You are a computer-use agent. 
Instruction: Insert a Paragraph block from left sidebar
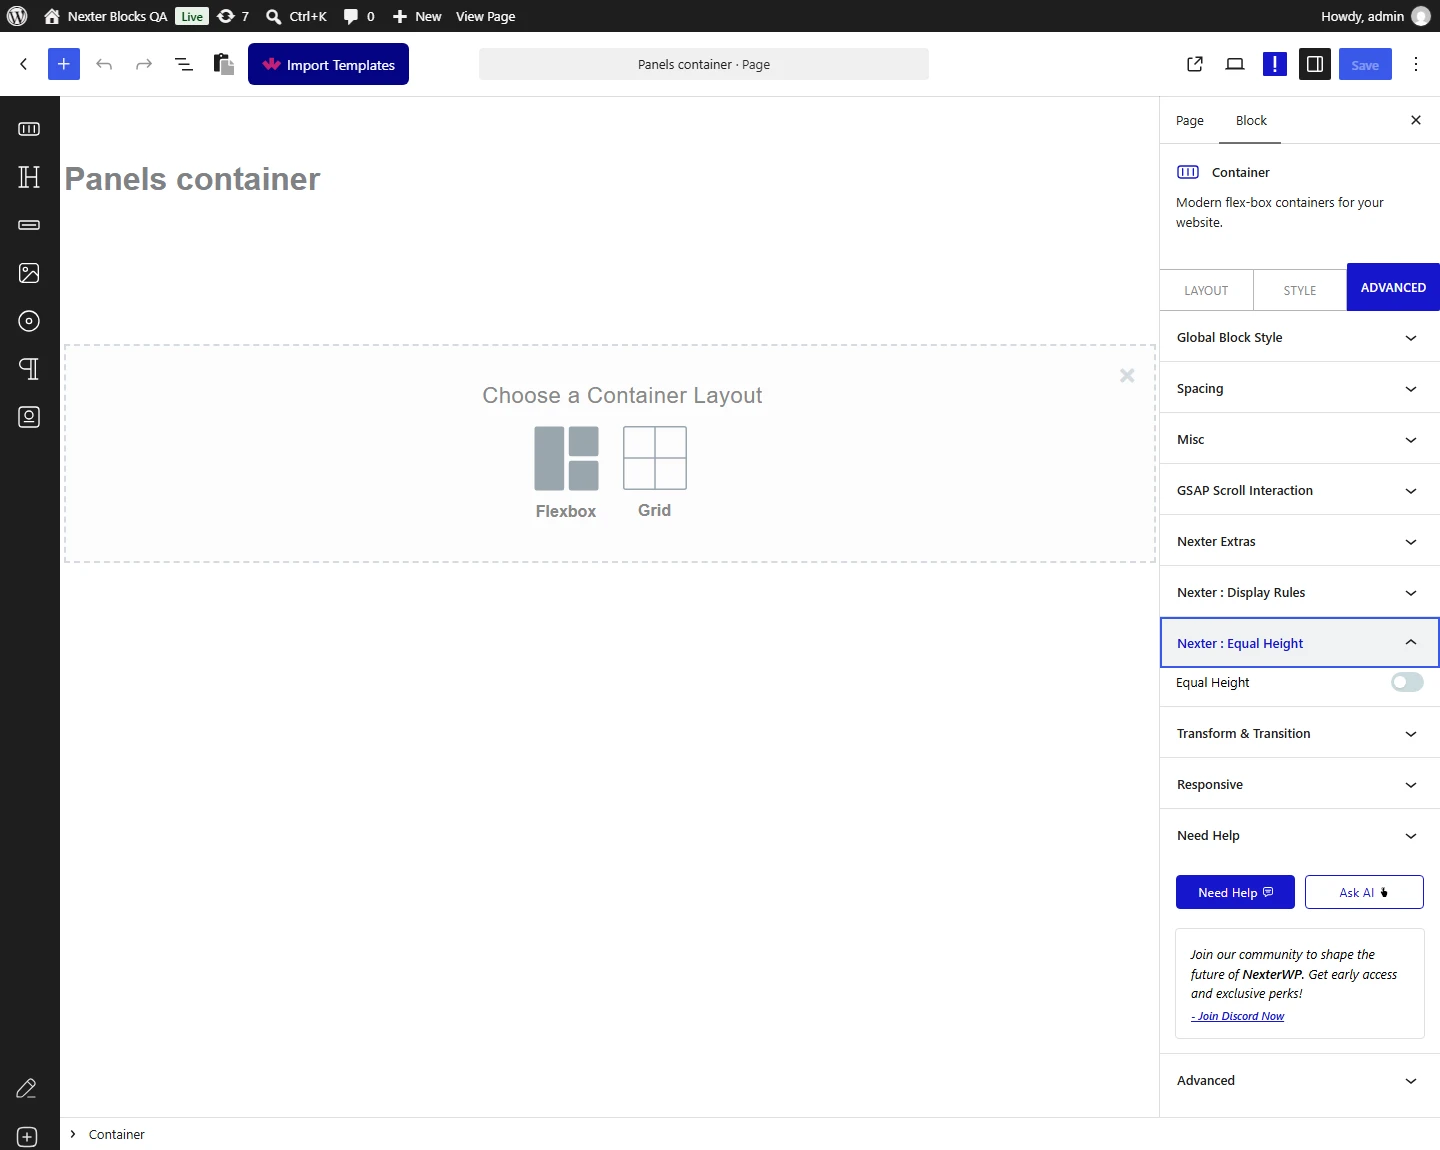pyautogui.click(x=29, y=369)
